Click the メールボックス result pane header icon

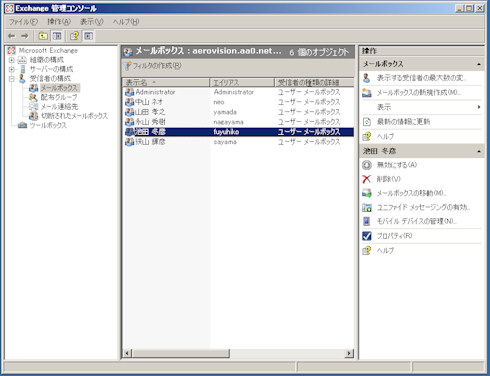click(128, 52)
